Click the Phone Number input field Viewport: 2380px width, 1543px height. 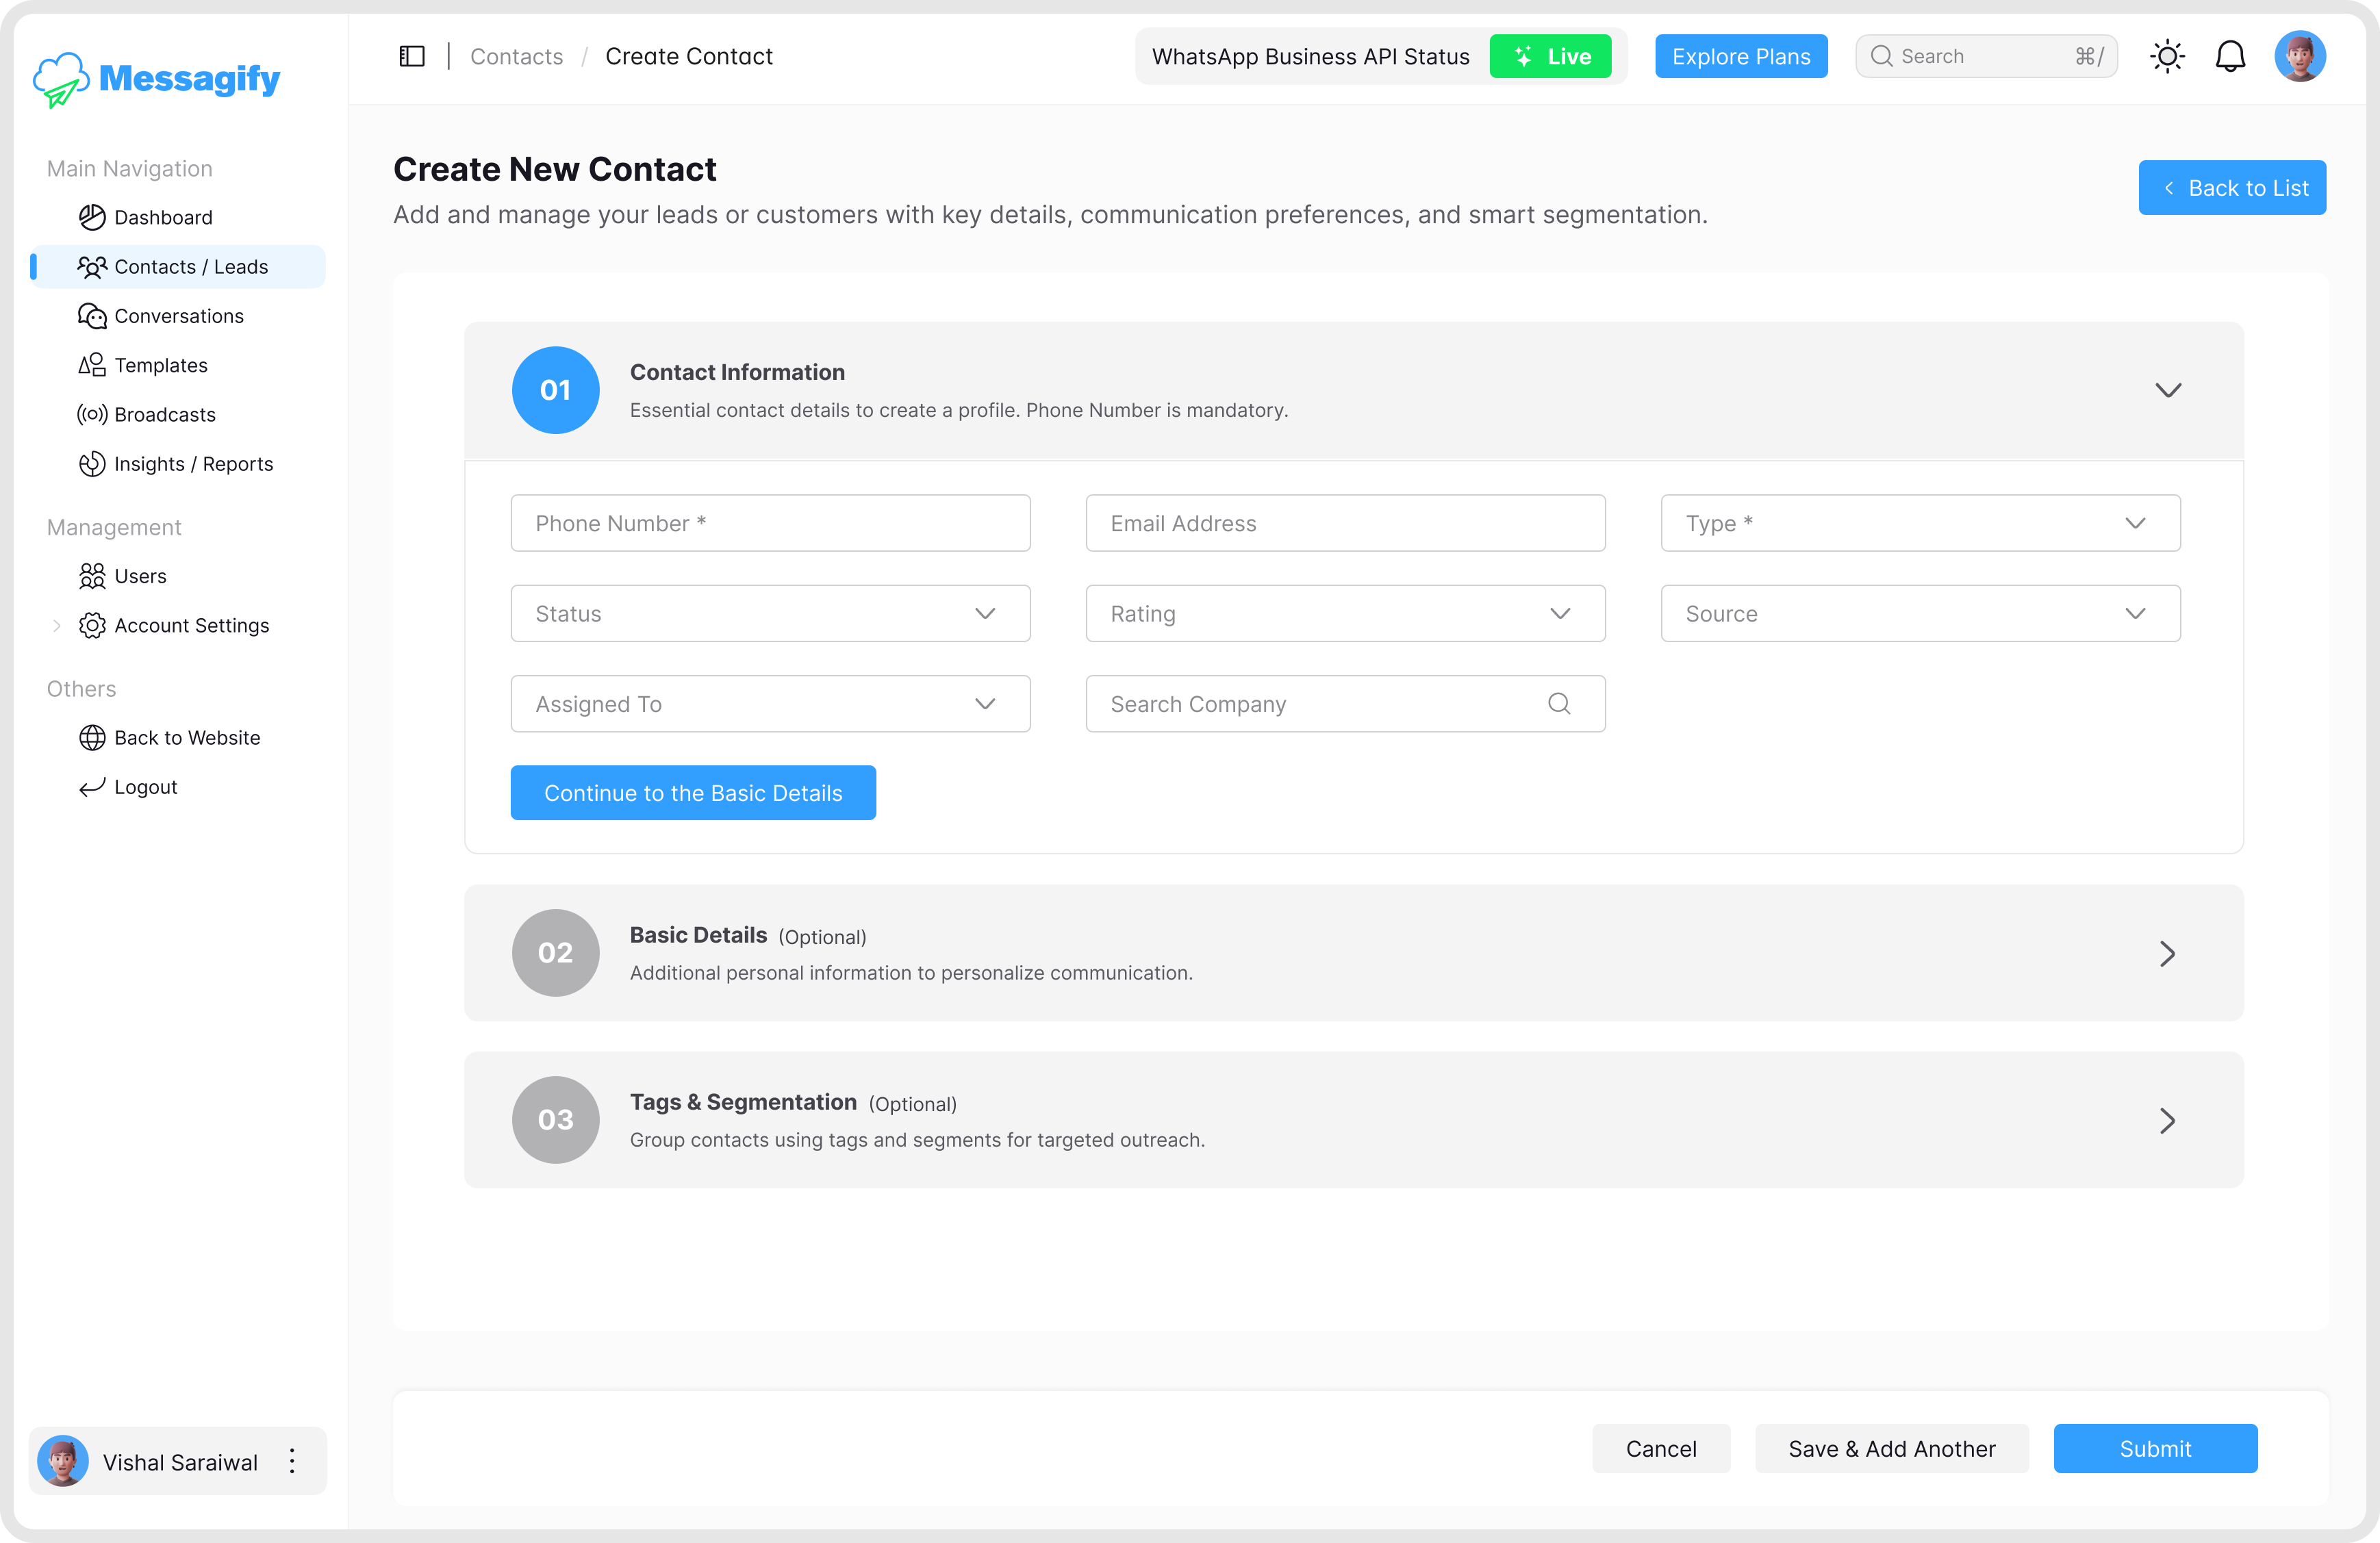[769, 523]
